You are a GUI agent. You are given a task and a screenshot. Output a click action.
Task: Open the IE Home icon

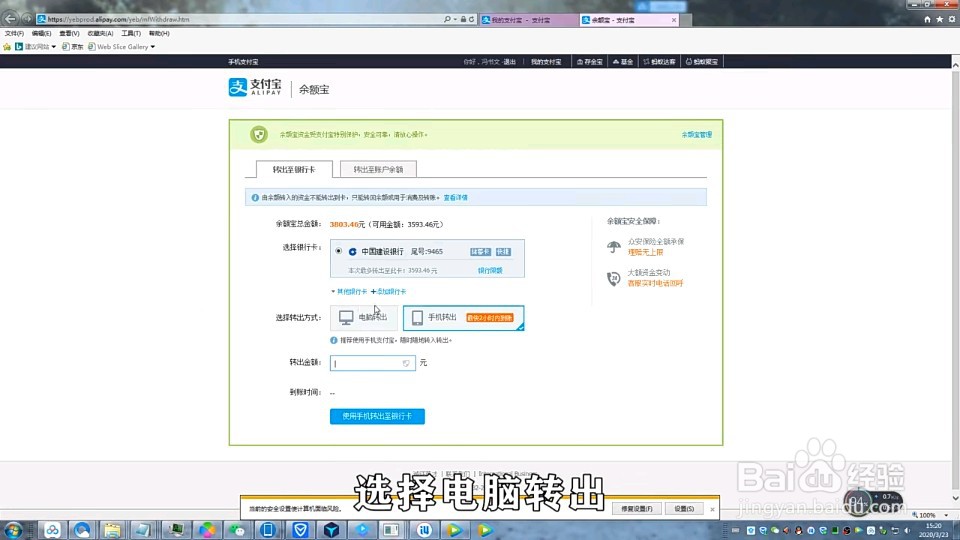tap(927, 20)
